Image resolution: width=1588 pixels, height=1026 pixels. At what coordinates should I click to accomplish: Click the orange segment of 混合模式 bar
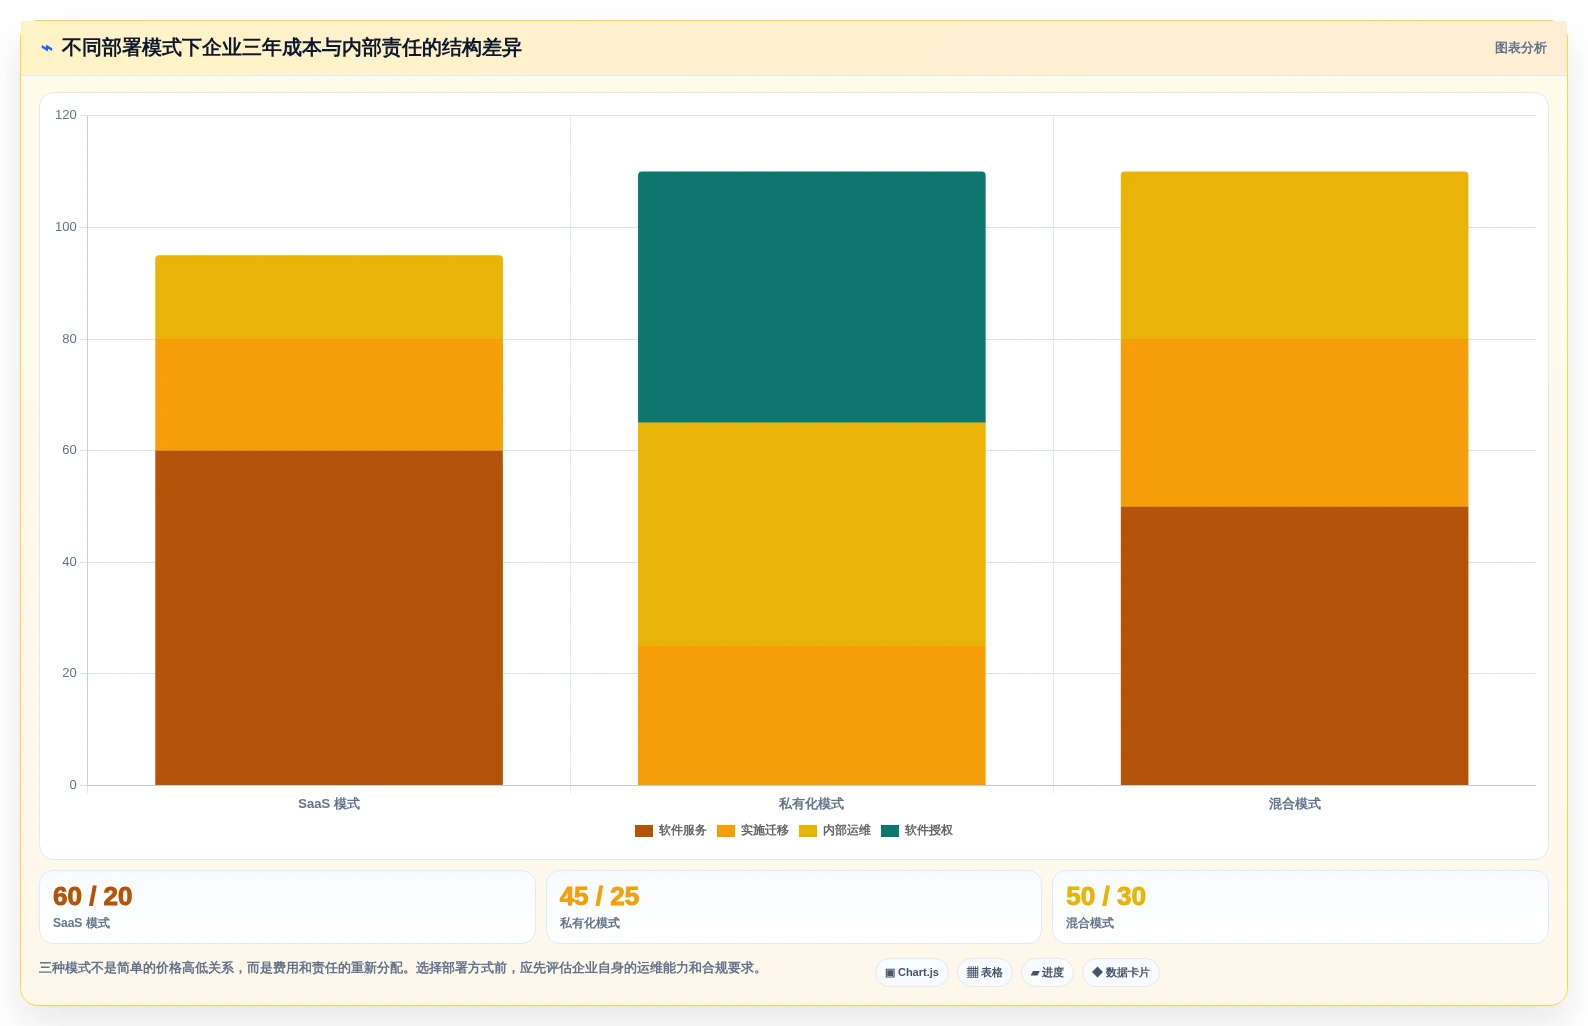1295,423
